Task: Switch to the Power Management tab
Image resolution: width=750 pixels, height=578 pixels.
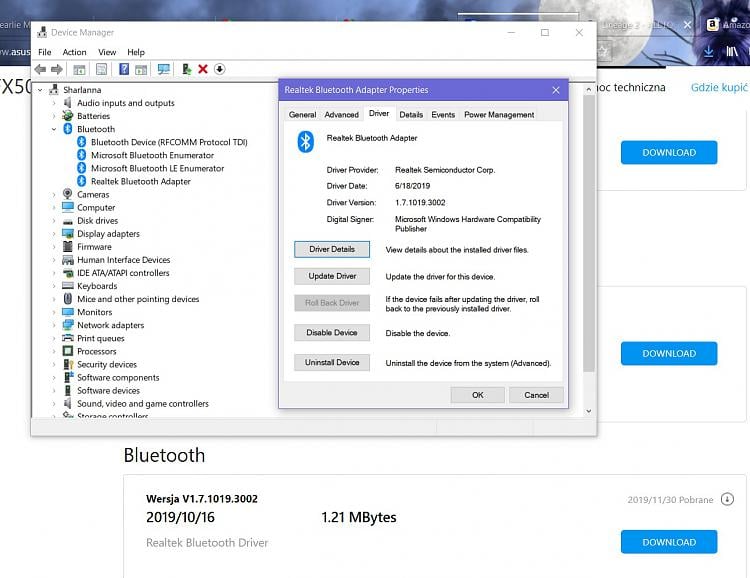Action: pos(499,115)
